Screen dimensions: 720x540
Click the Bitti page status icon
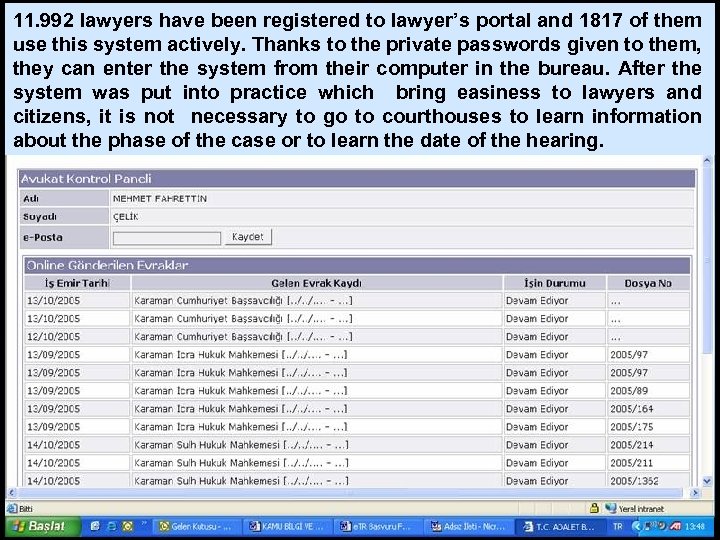point(12,508)
